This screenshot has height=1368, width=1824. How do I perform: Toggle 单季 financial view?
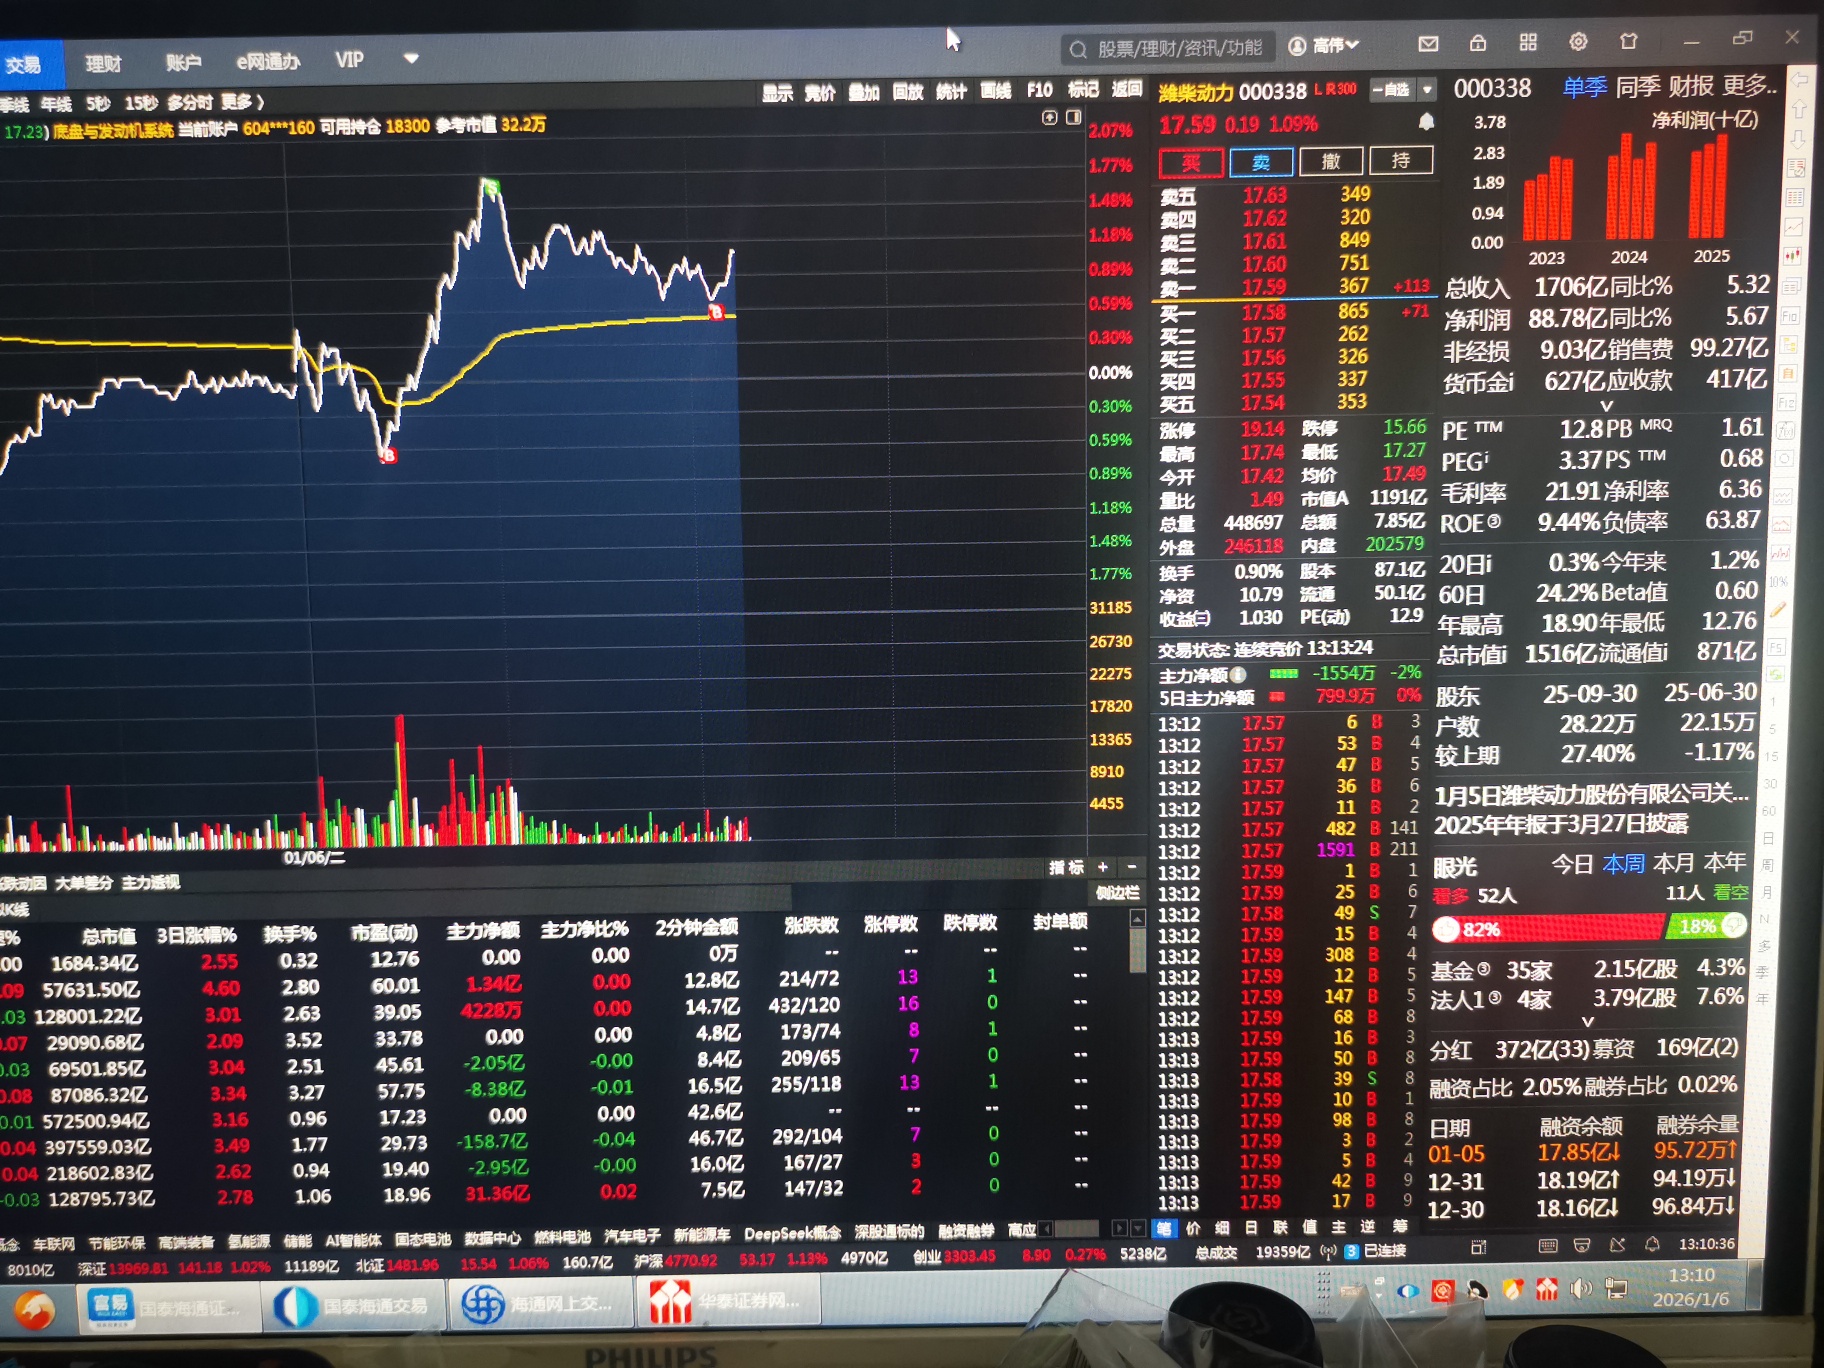pos(1584,88)
